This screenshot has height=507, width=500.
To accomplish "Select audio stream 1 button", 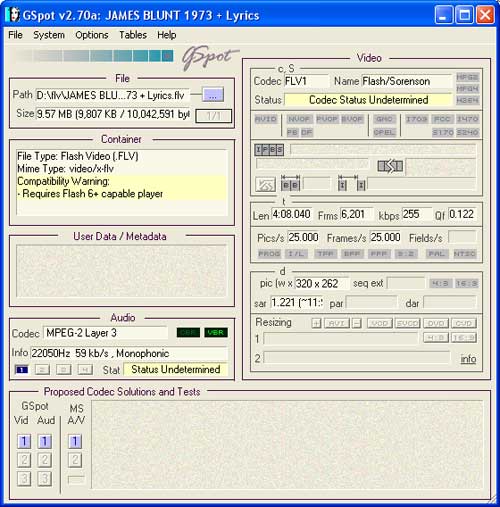I will 22,370.
